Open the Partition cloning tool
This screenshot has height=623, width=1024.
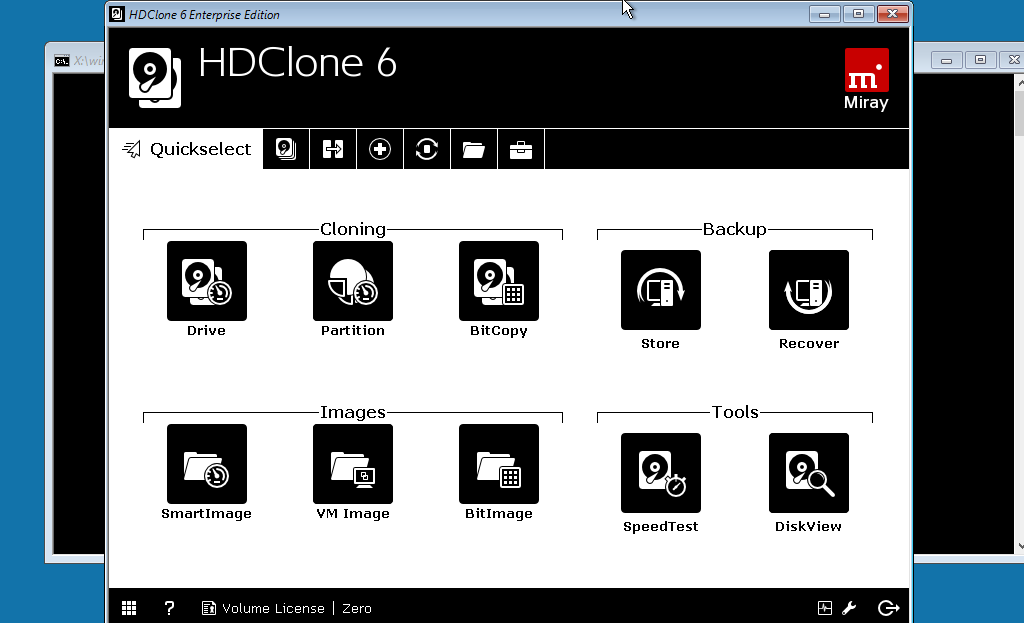[x=353, y=281]
